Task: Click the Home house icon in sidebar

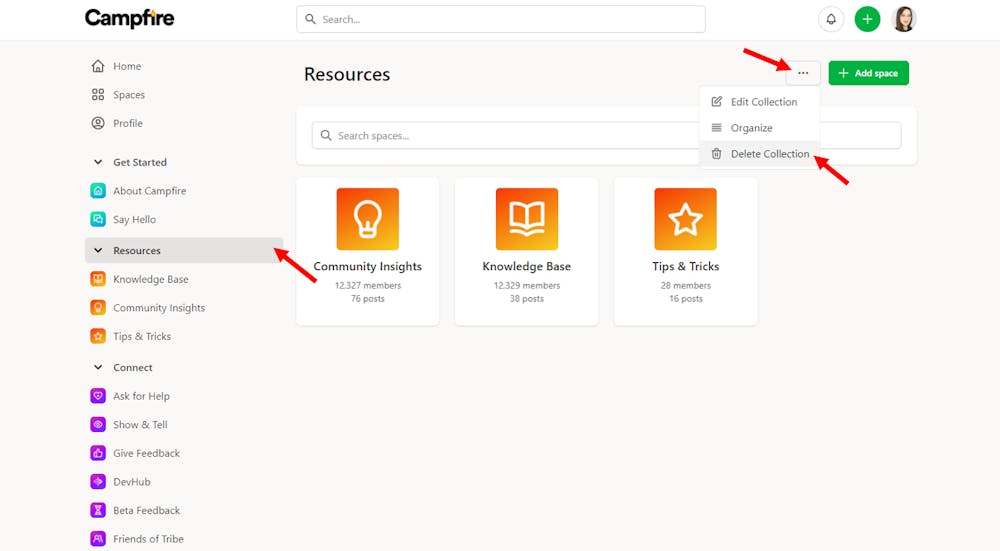Action: pyautogui.click(x=98, y=66)
